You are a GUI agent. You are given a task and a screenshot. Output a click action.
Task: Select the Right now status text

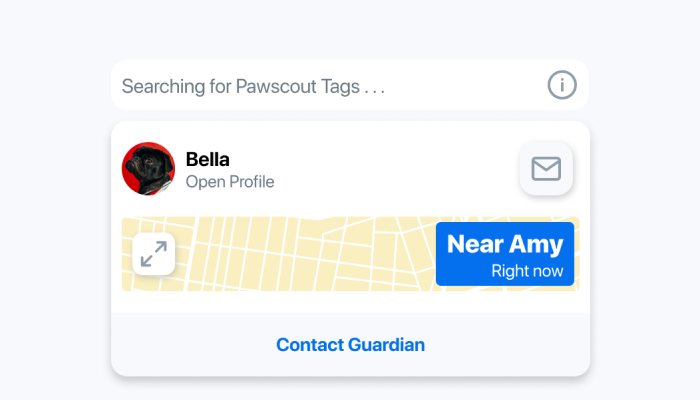click(x=527, y=271)
